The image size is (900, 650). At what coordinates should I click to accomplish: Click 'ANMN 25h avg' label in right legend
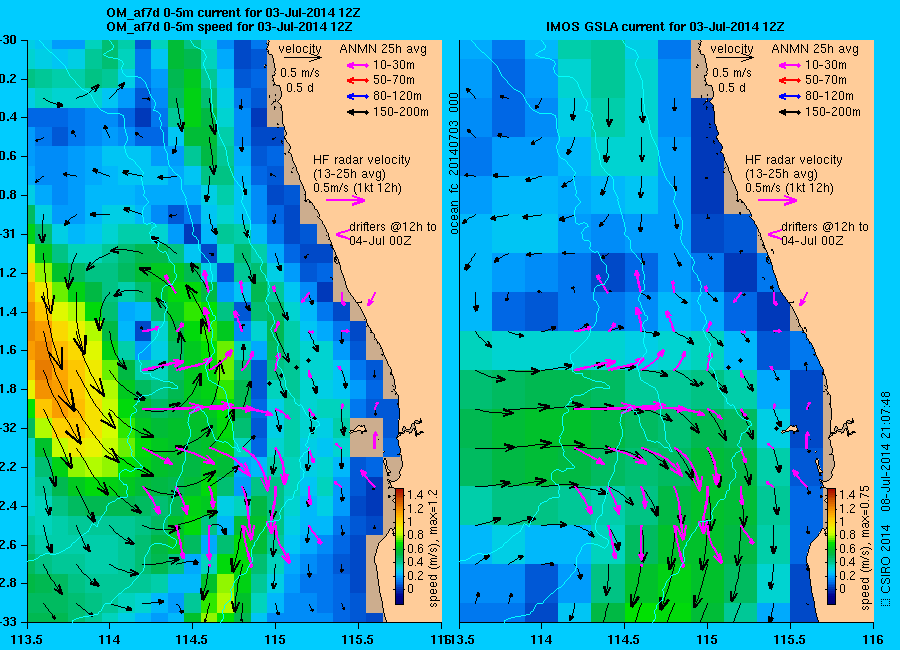[815, 49]
